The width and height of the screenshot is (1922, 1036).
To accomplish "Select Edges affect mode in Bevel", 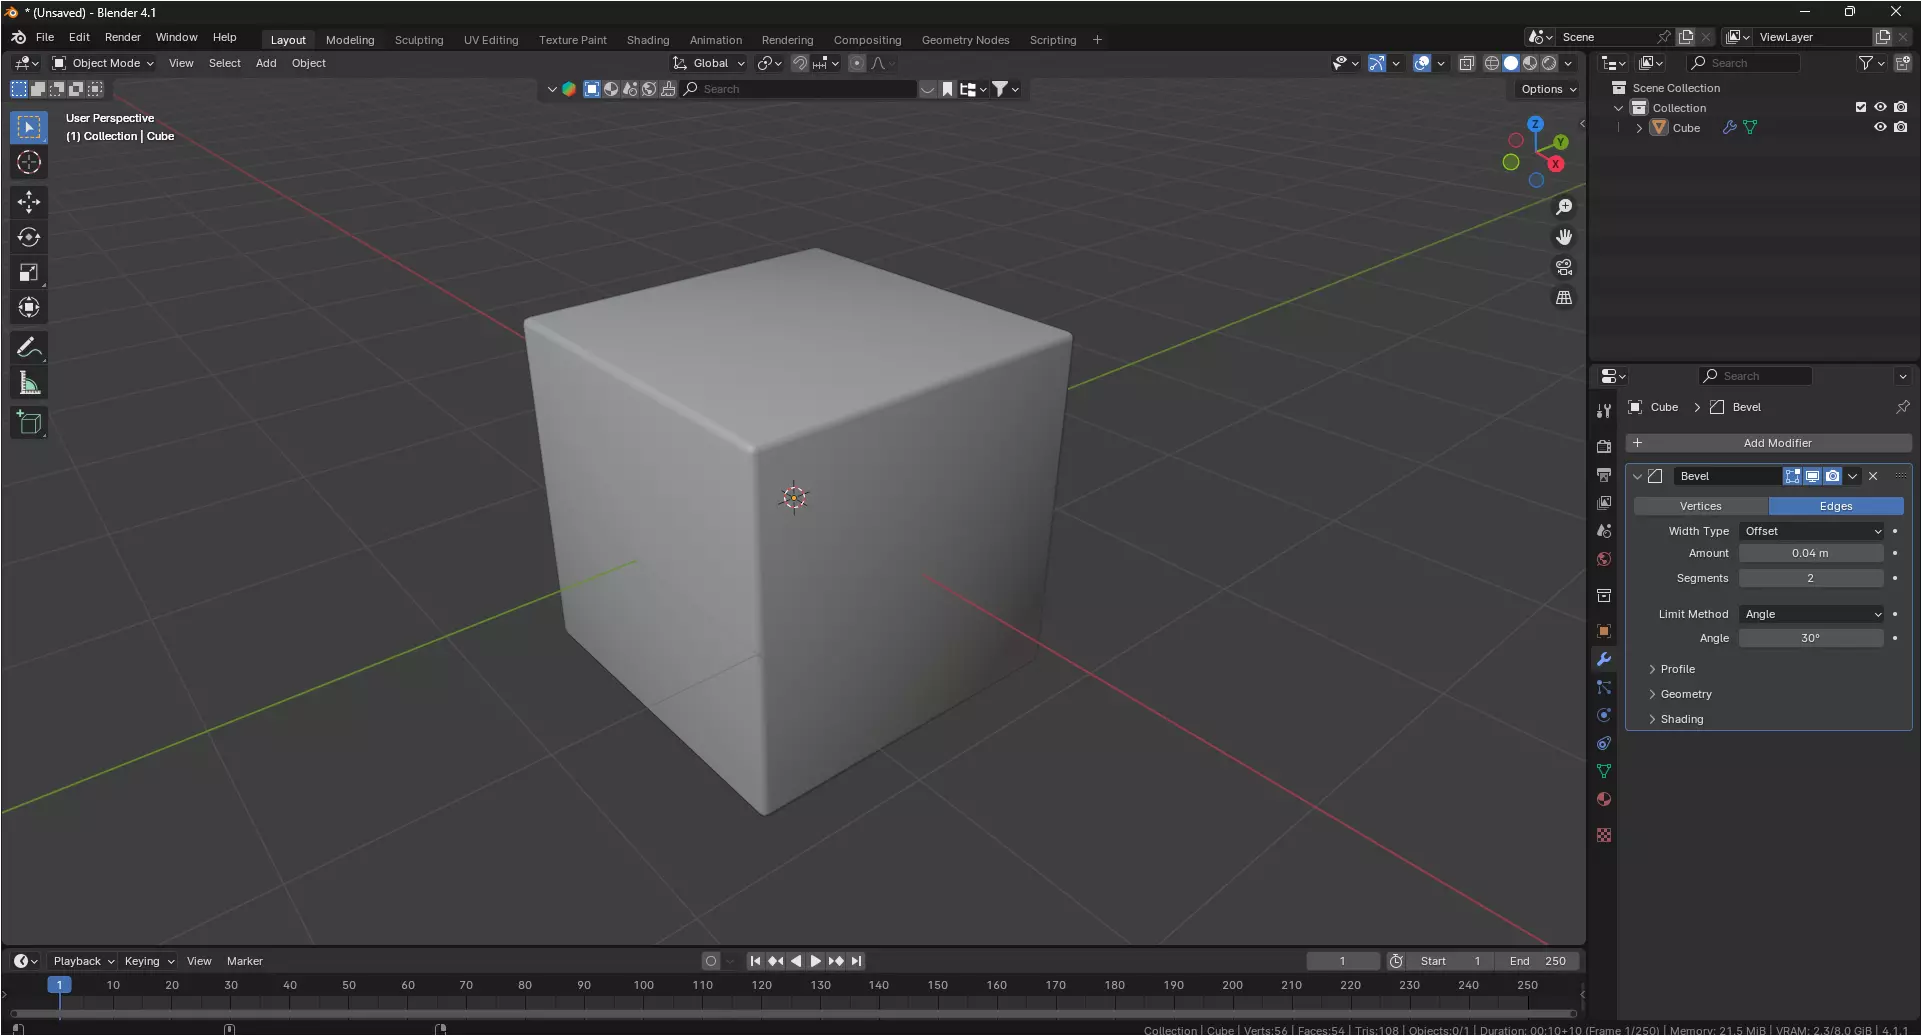I will pos(1836,506).
